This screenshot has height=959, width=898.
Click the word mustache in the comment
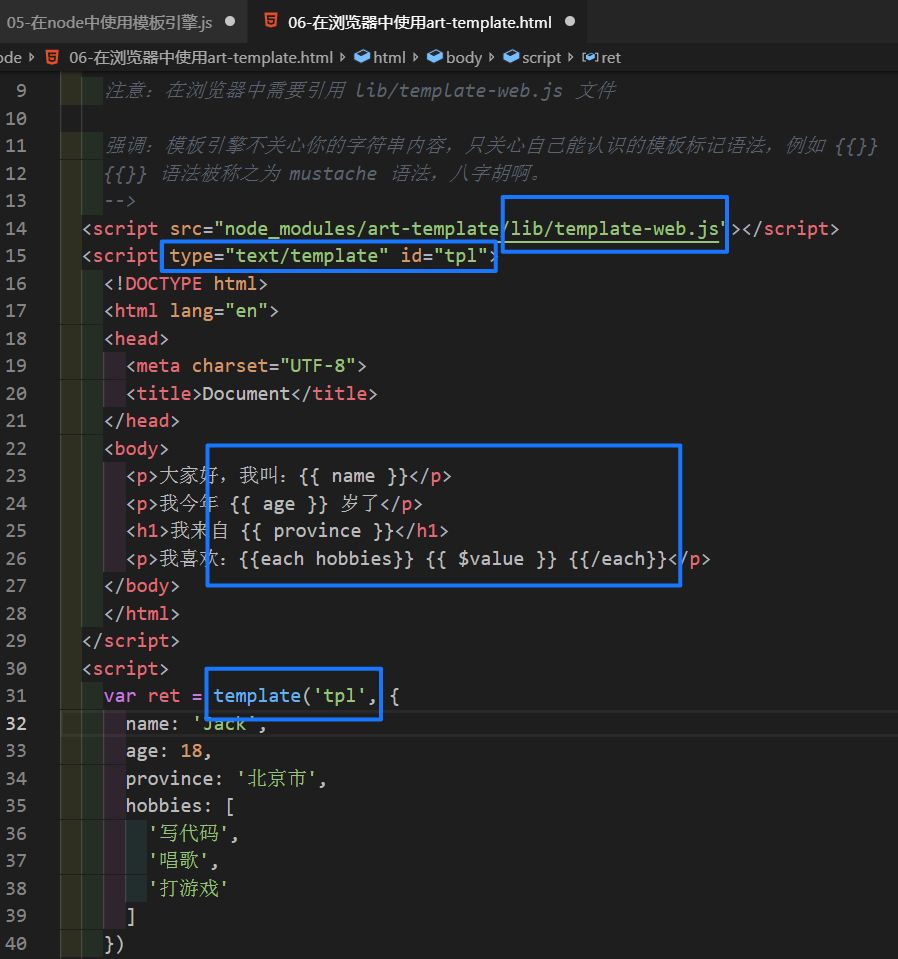pos(333,174)
